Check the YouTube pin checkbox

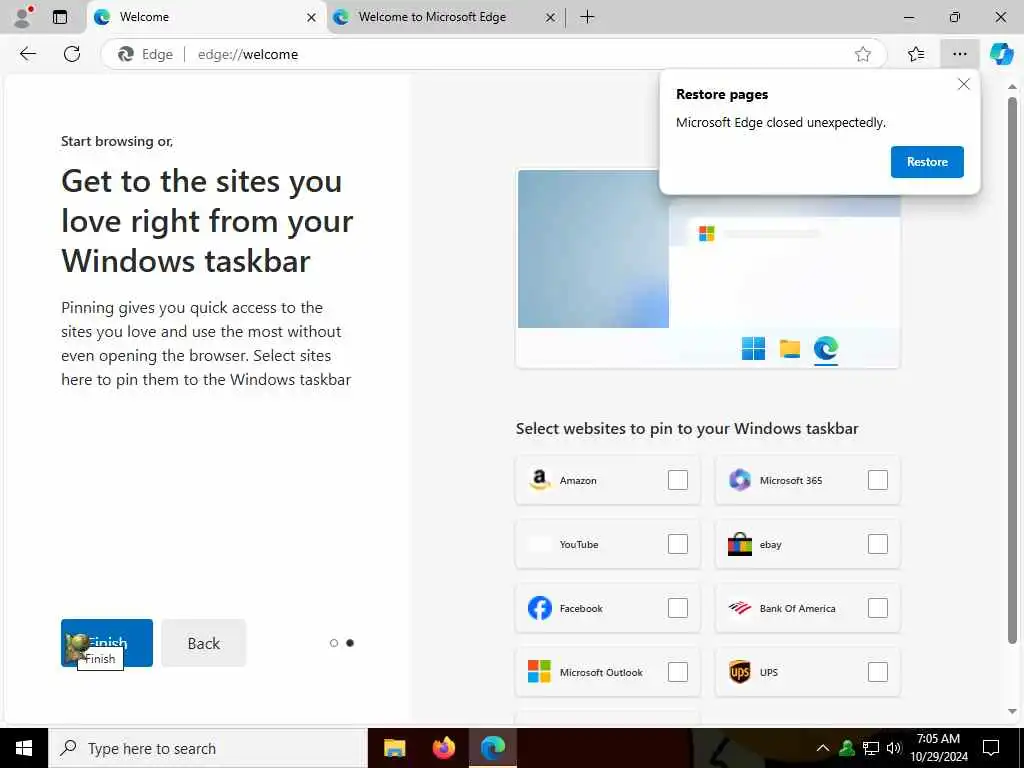coord(677,544)
